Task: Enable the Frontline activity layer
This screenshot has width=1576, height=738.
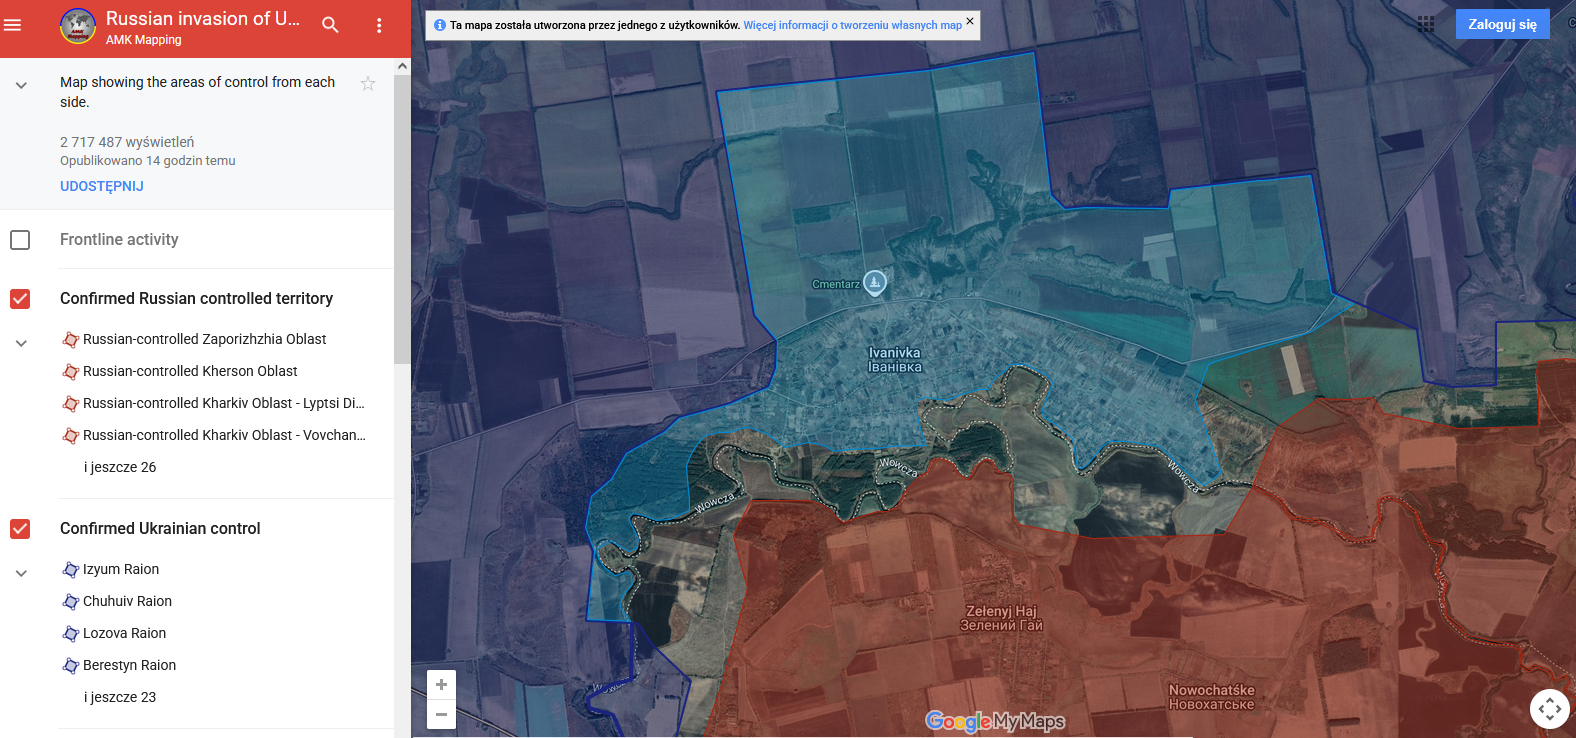Action: (20, 240)
